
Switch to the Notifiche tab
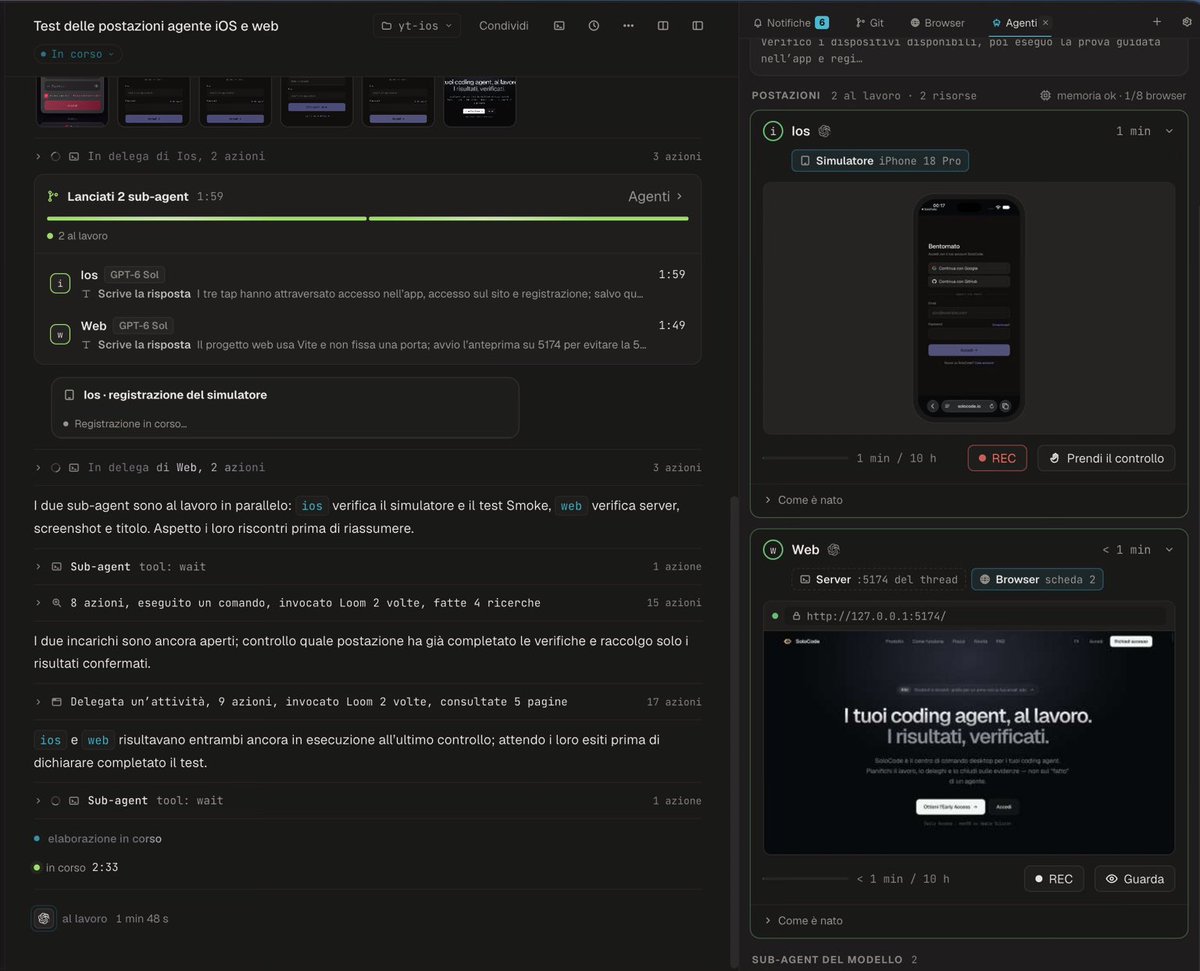point(790,22)
